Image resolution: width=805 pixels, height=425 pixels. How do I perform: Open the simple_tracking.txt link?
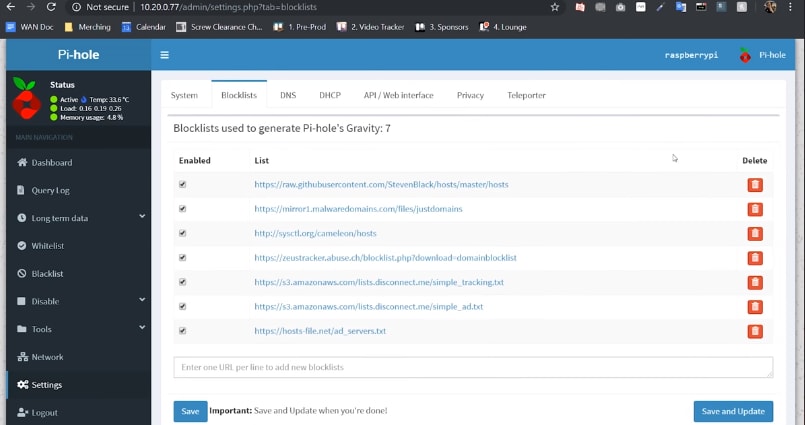[379, 282]
